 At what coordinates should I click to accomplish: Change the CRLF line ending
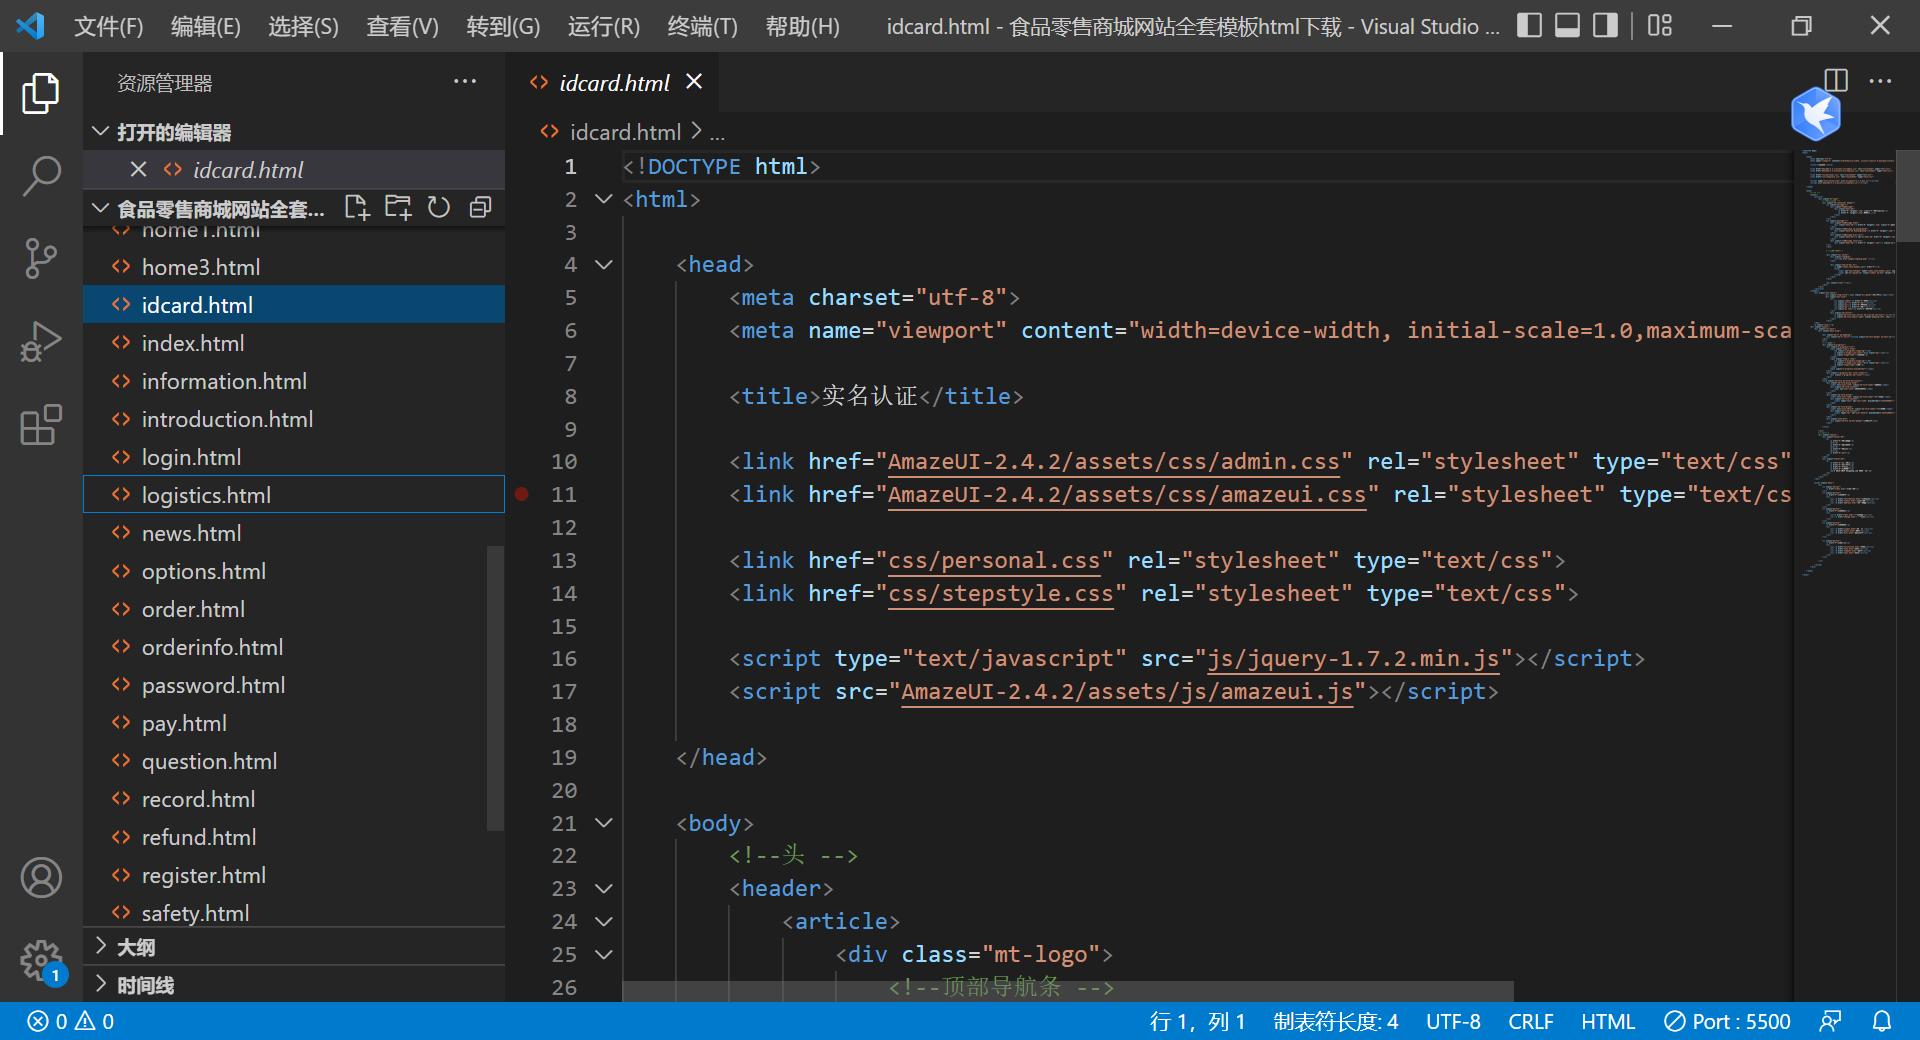[1530, 1021]
